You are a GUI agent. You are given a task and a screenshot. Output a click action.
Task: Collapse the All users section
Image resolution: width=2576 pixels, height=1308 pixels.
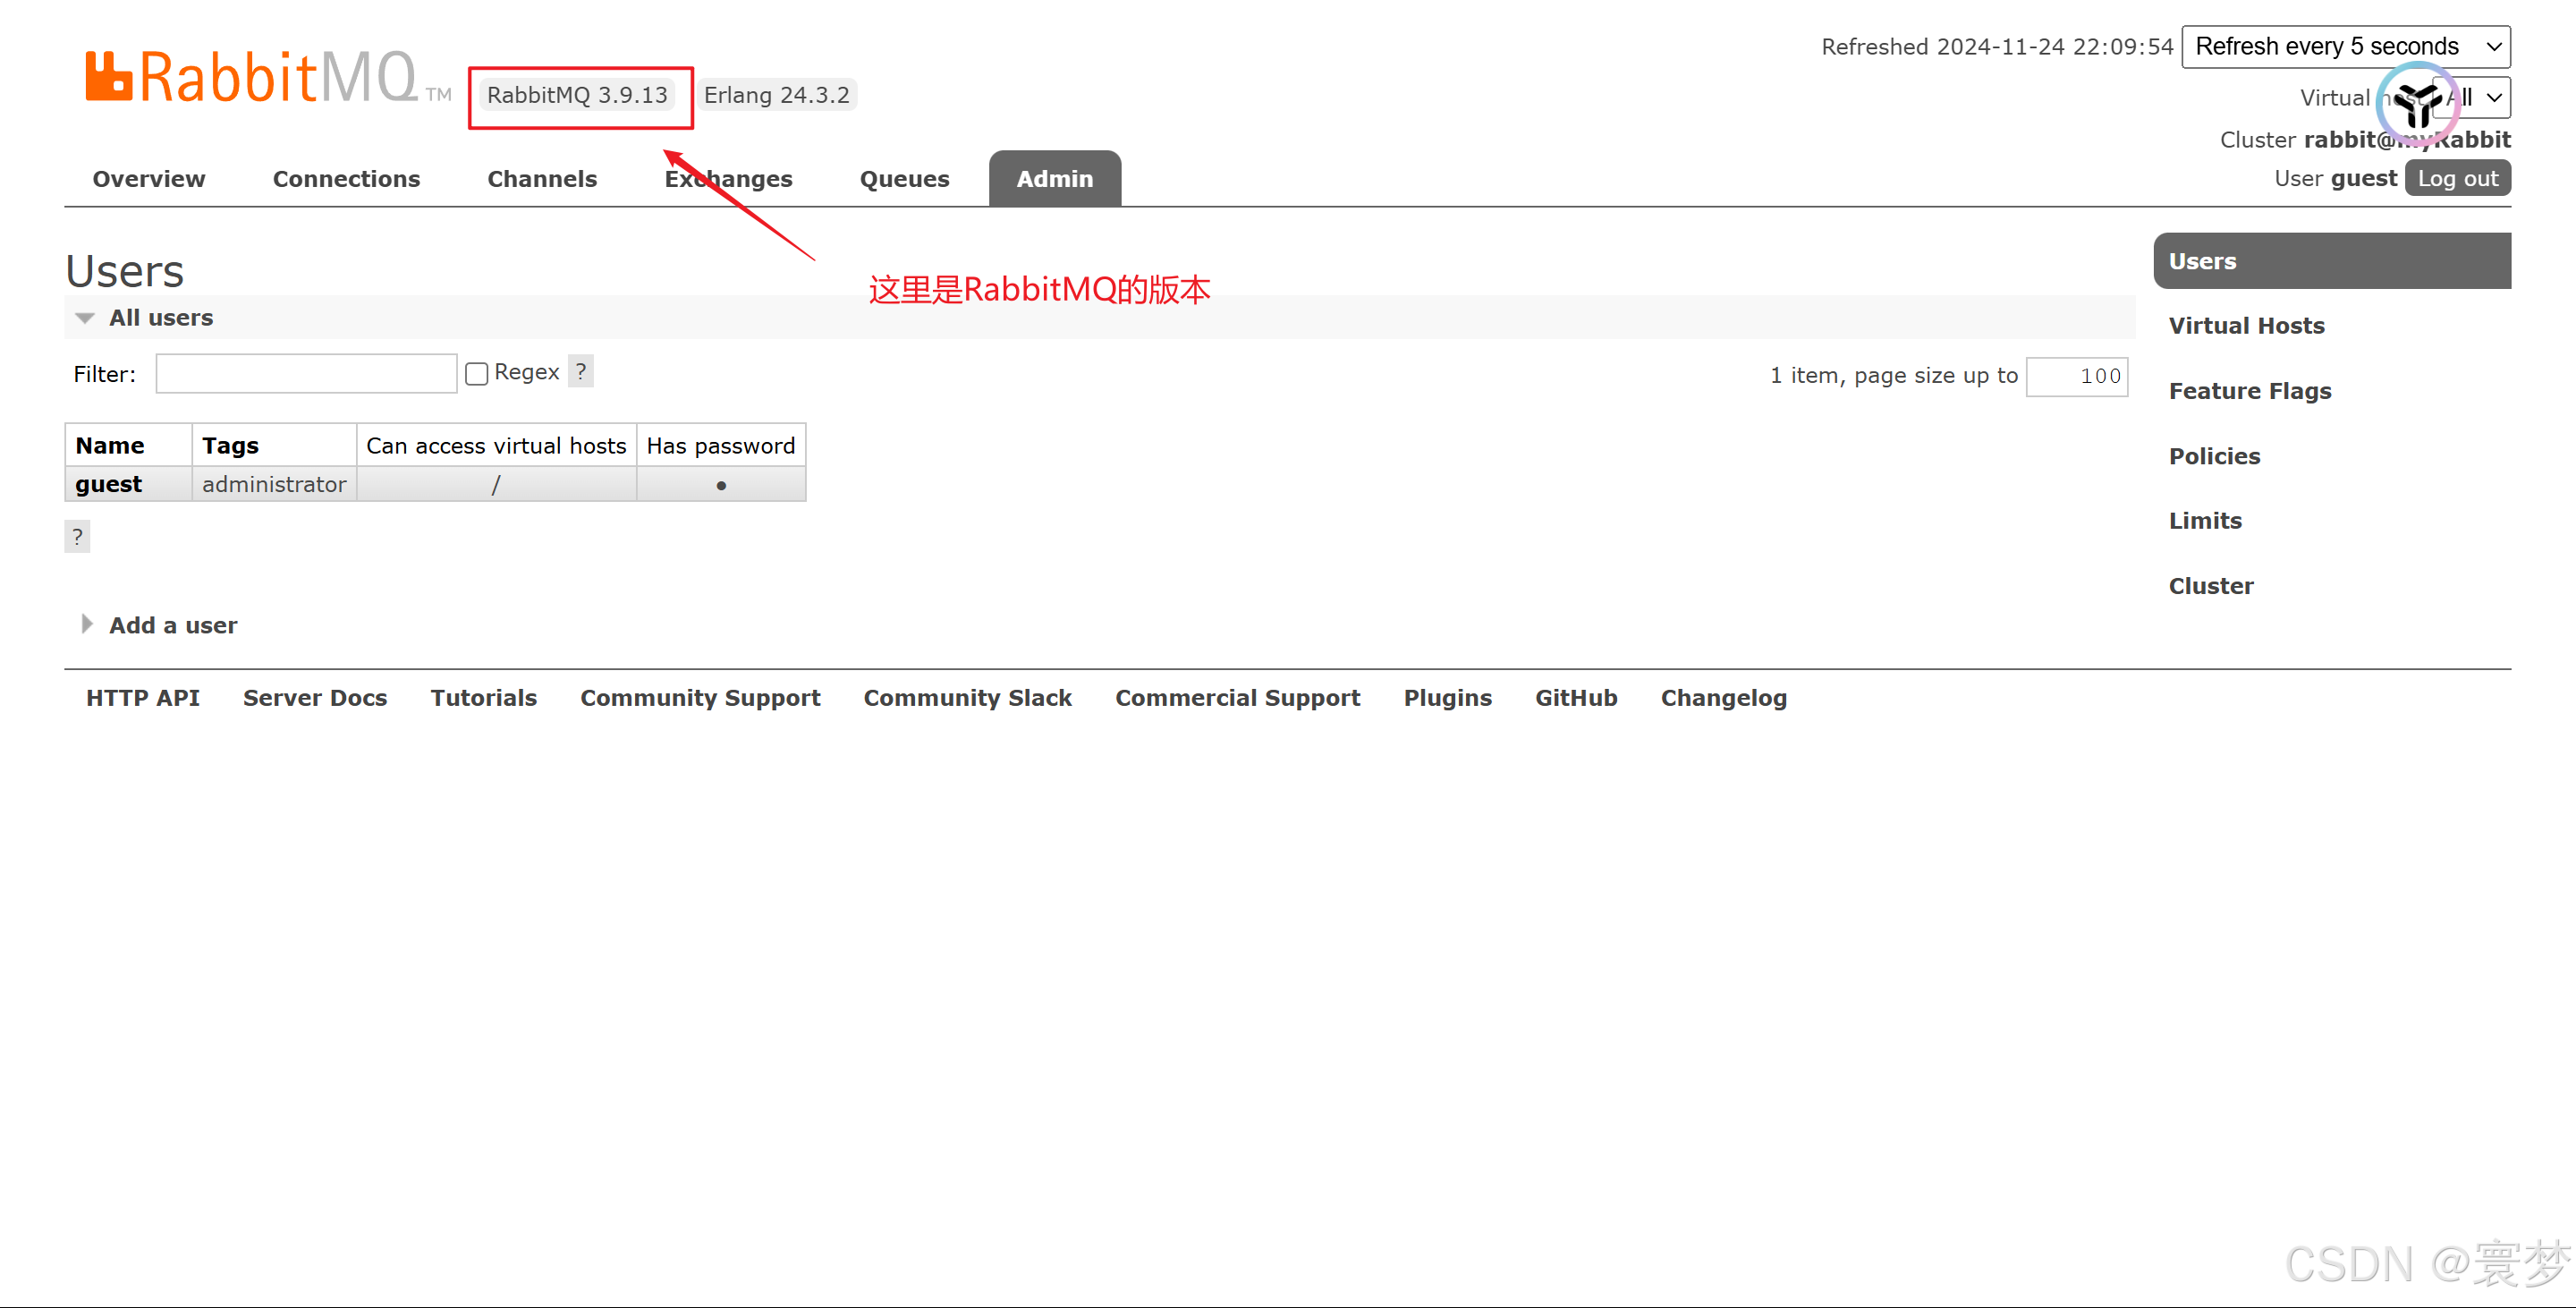tap(160, 318)
